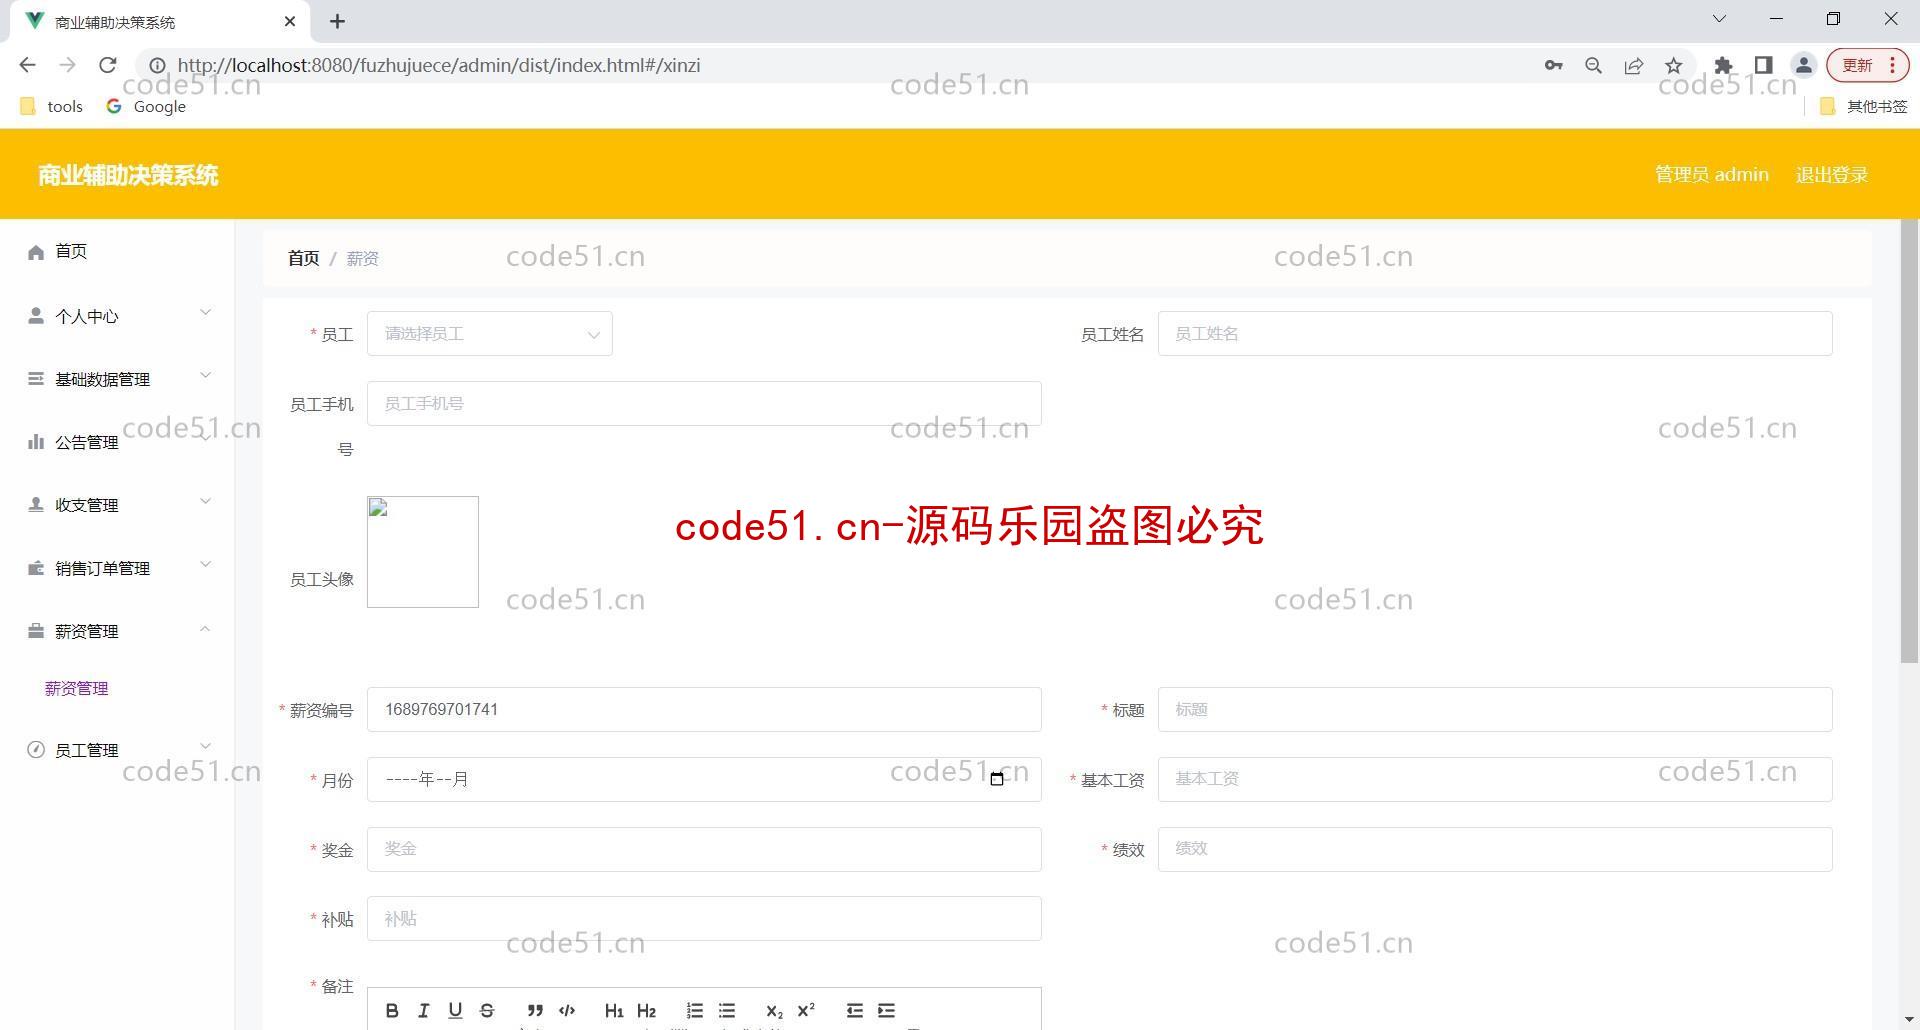Bookmark this page with the star icon
This screenshot has height=1030, width=1920.
[x=1674, y=65]
